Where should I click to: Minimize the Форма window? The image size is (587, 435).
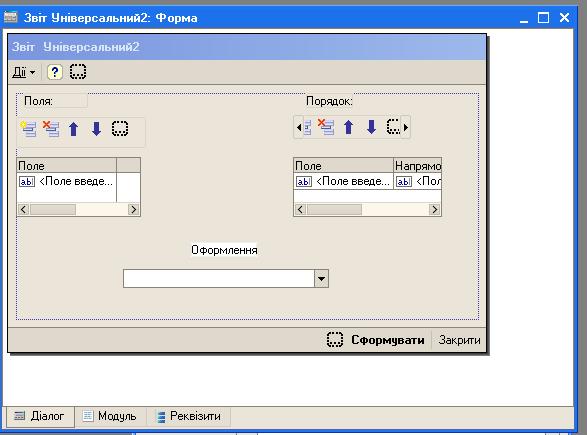click(x=524, y=18)
